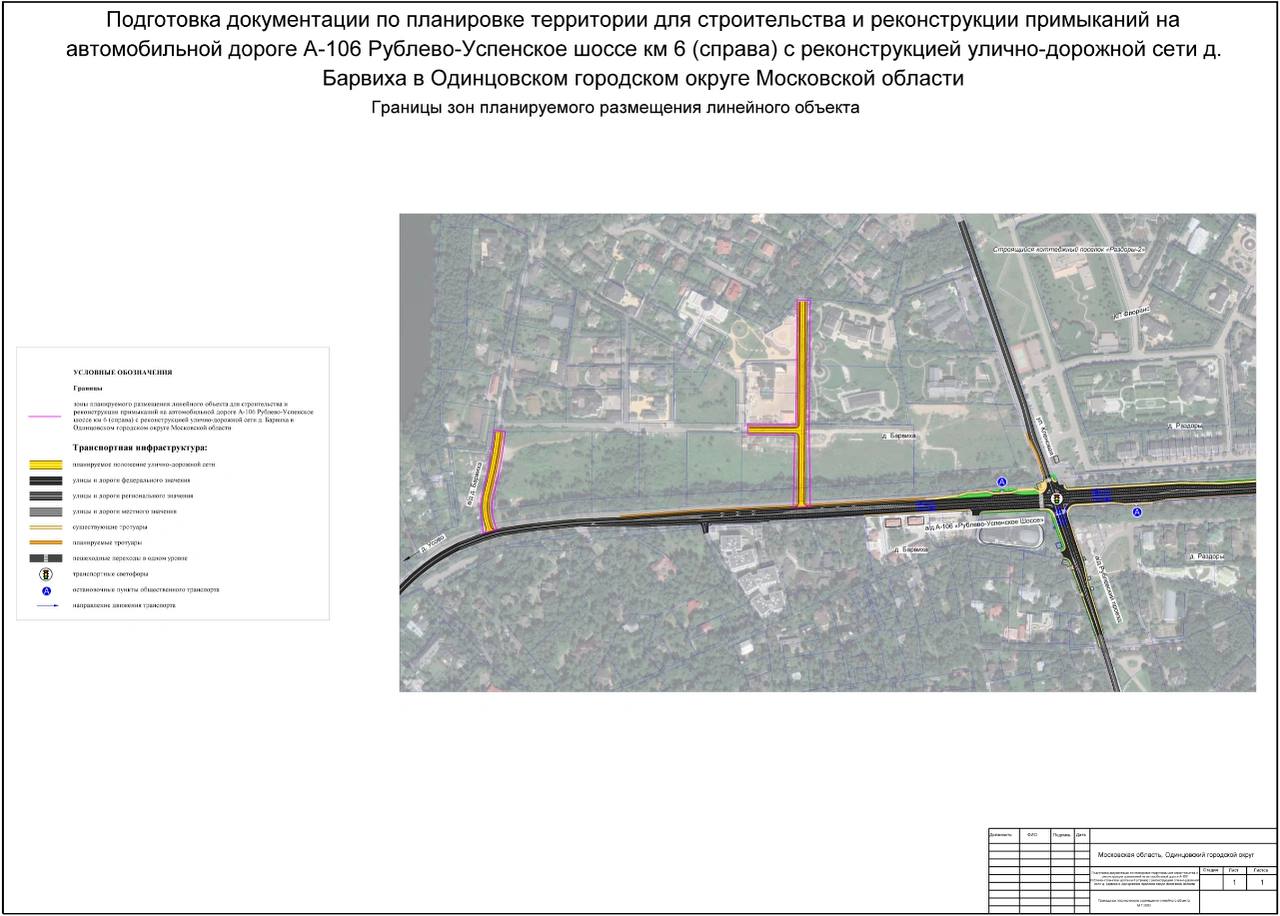Screen dimensions: 1280x916
Task: Click the 'Дата' column header in the title block
Action: pos(1081,835)
